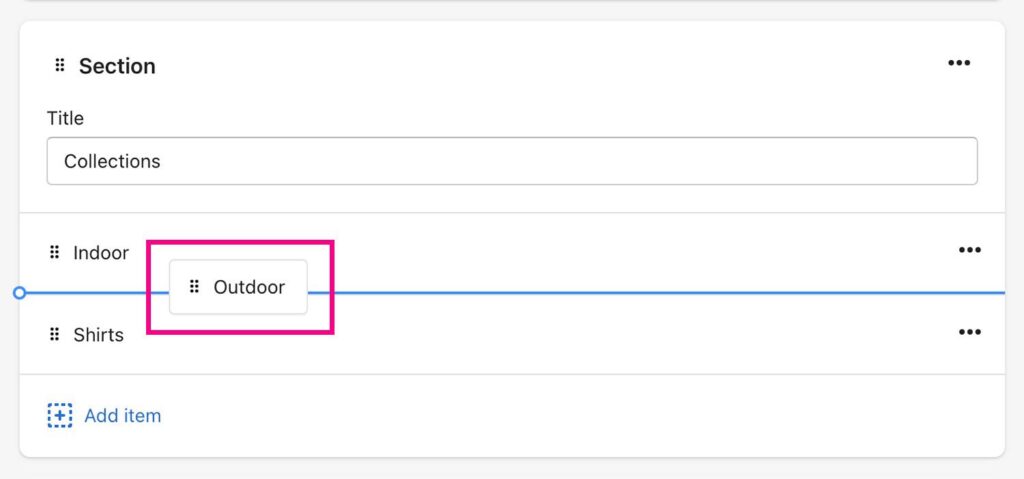Image resolution: width=1024 pixels, height=479 pixels.
Task: Grab the Section drag handle icon
Action: [59, 65]
